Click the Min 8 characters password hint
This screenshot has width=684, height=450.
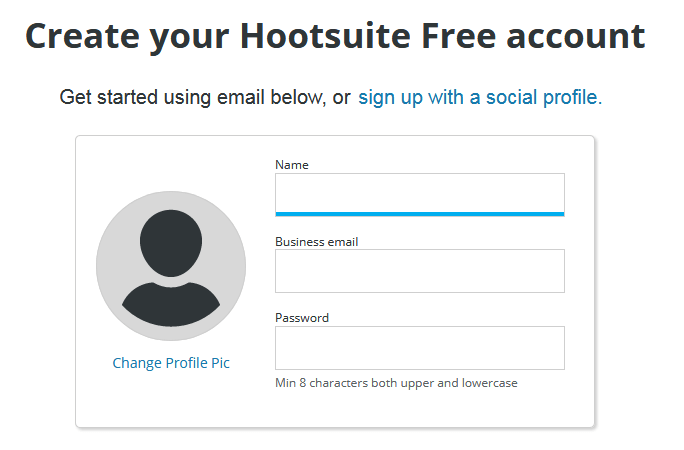click(x=396, y=383)
